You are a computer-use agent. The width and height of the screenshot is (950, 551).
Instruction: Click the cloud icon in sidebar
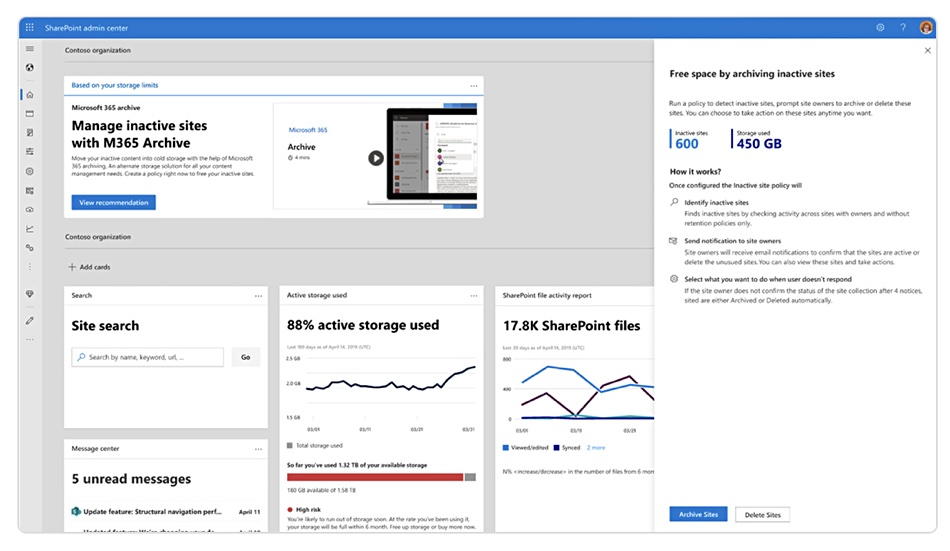30,210
